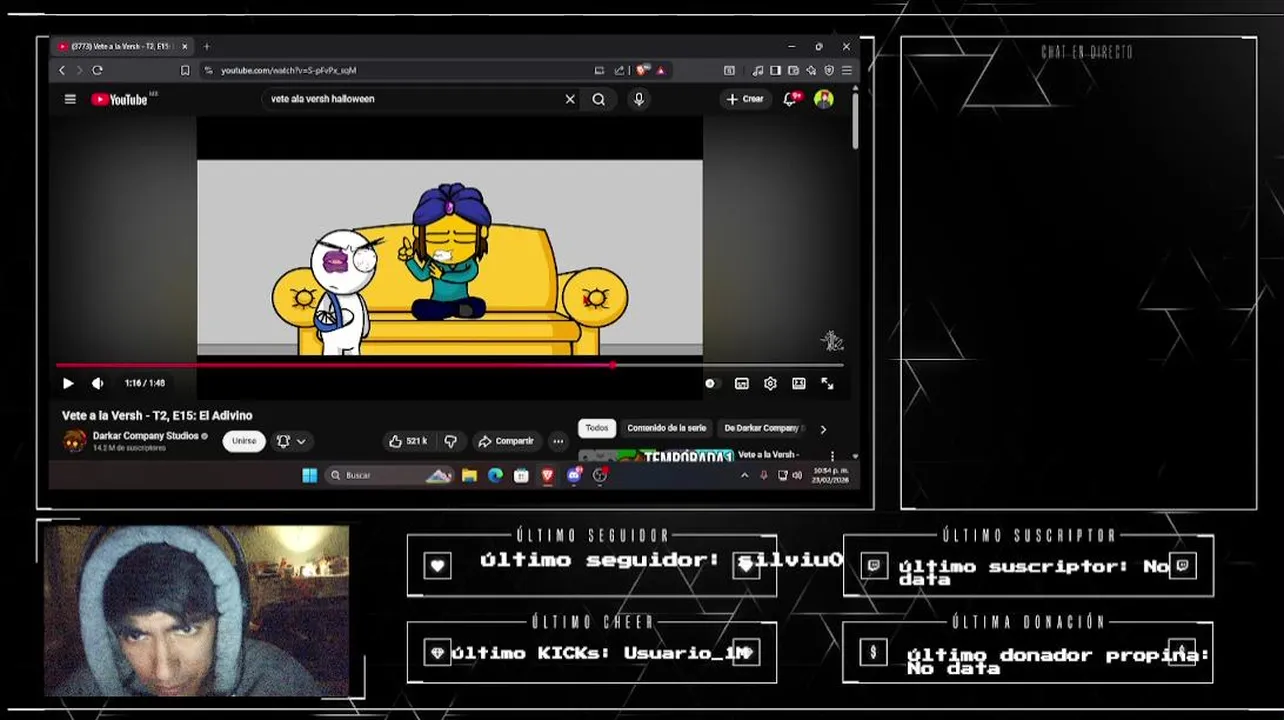Click the progress bar scrubber handle
Viewport: 1284px width, 720px height.
[x=612, y=365]
